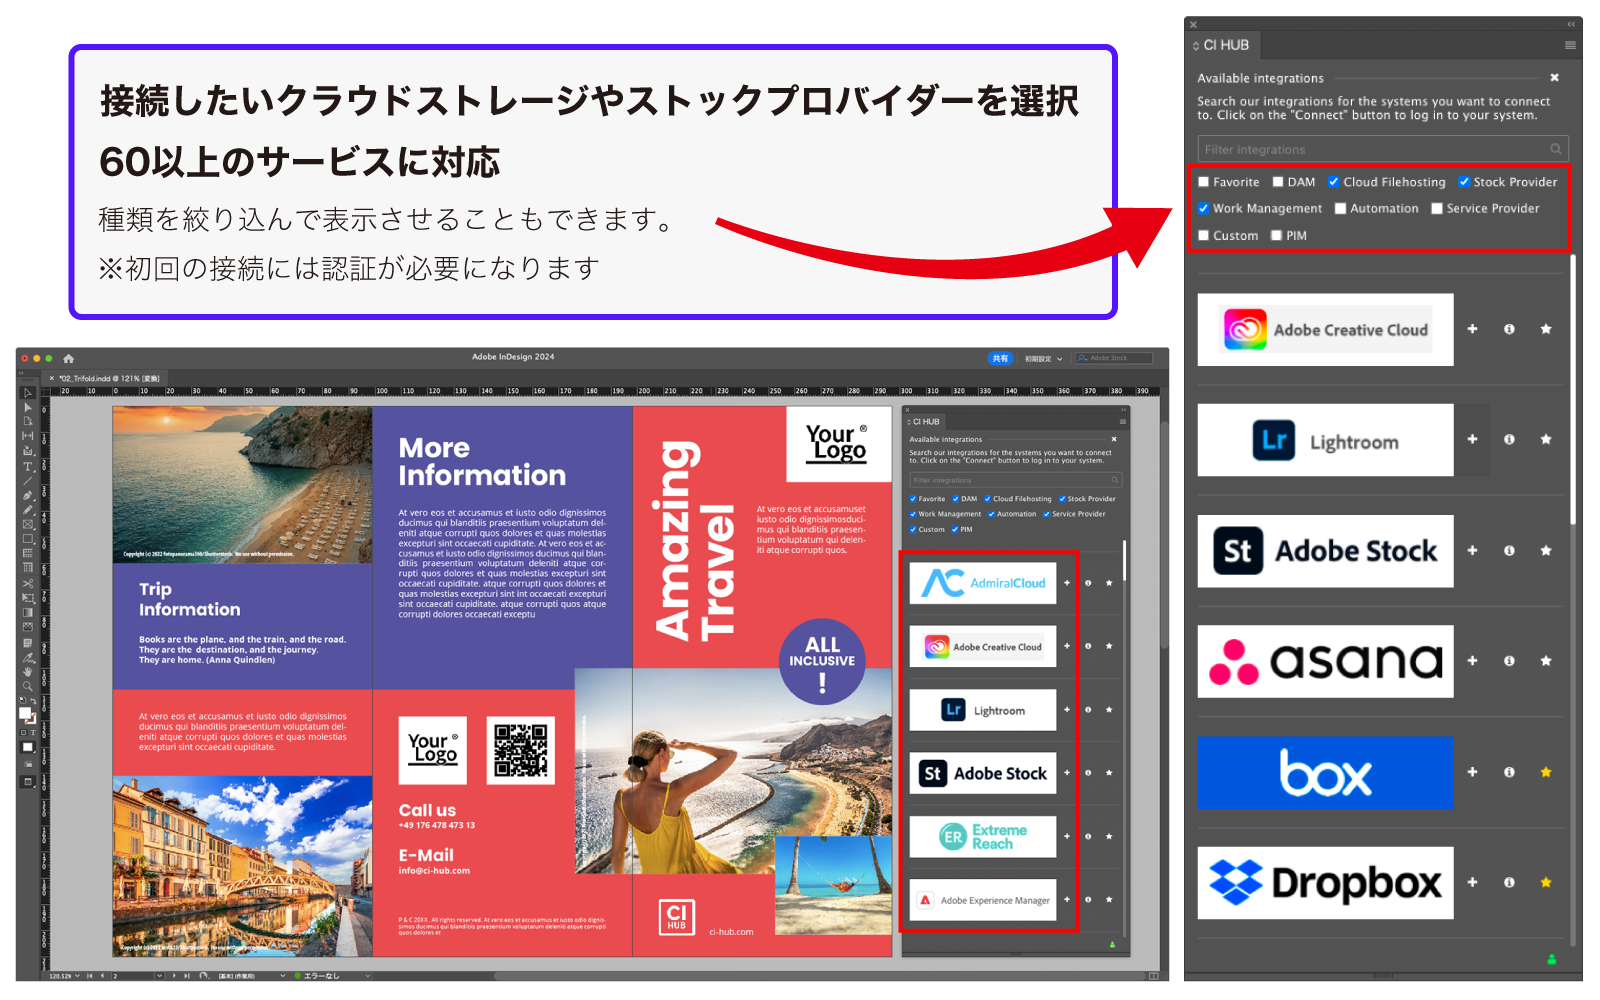
Task: Select the Hand tool
Action: (28, 672)
